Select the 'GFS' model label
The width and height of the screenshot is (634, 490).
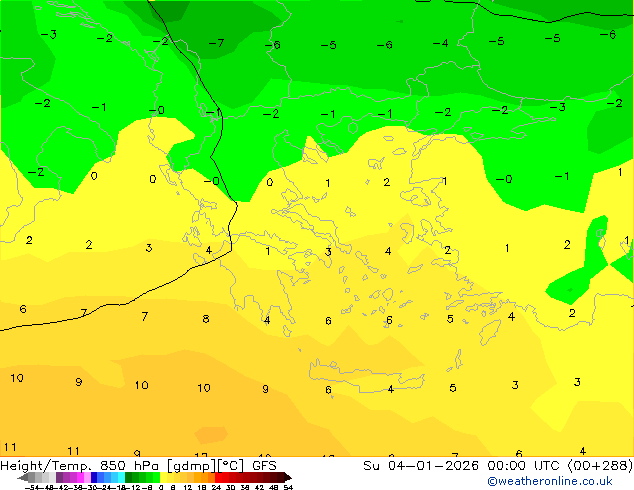point(264,466)
